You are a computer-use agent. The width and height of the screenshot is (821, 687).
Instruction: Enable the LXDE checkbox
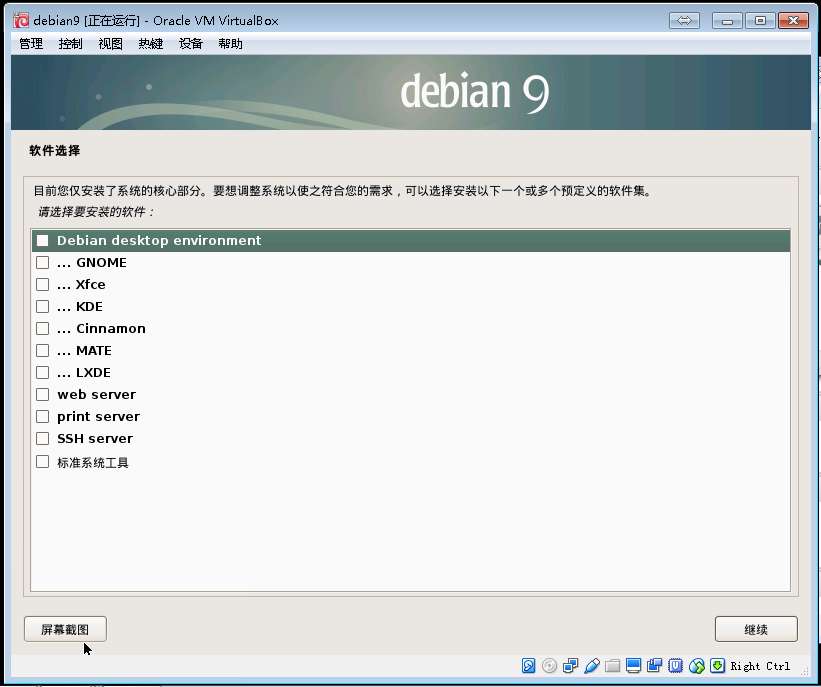42,372
